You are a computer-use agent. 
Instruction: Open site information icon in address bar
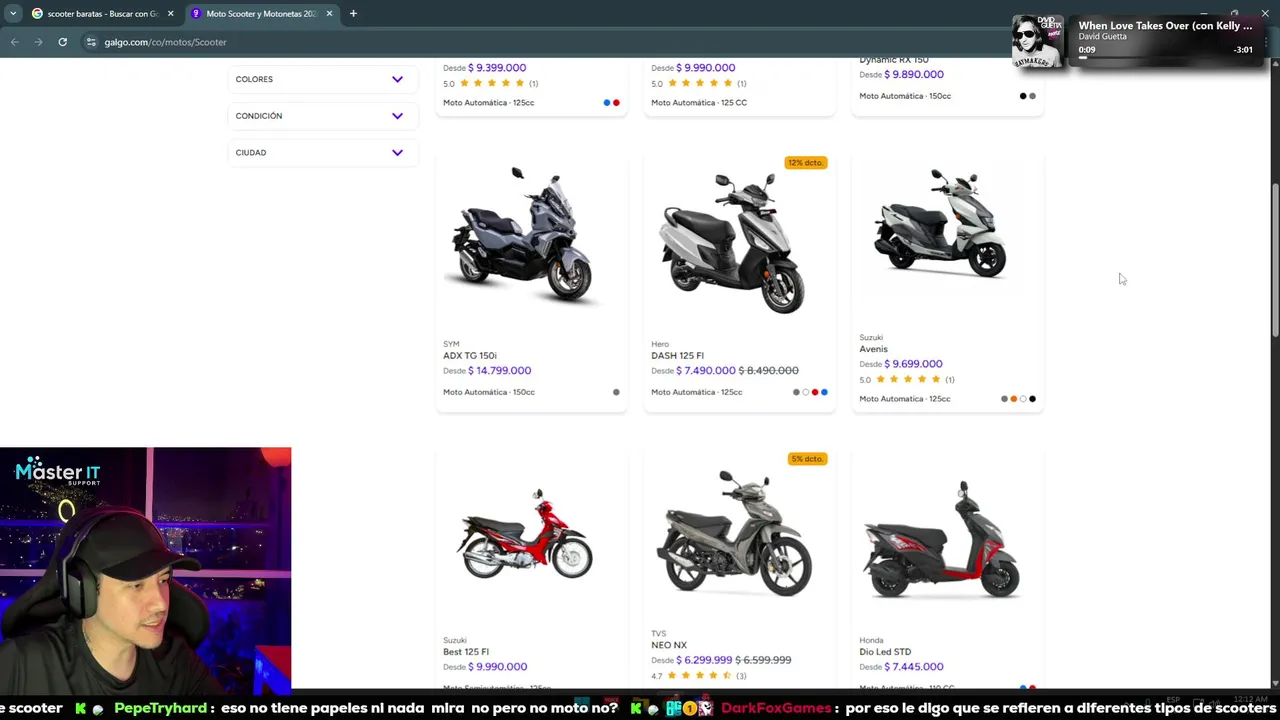pos(91,42)
